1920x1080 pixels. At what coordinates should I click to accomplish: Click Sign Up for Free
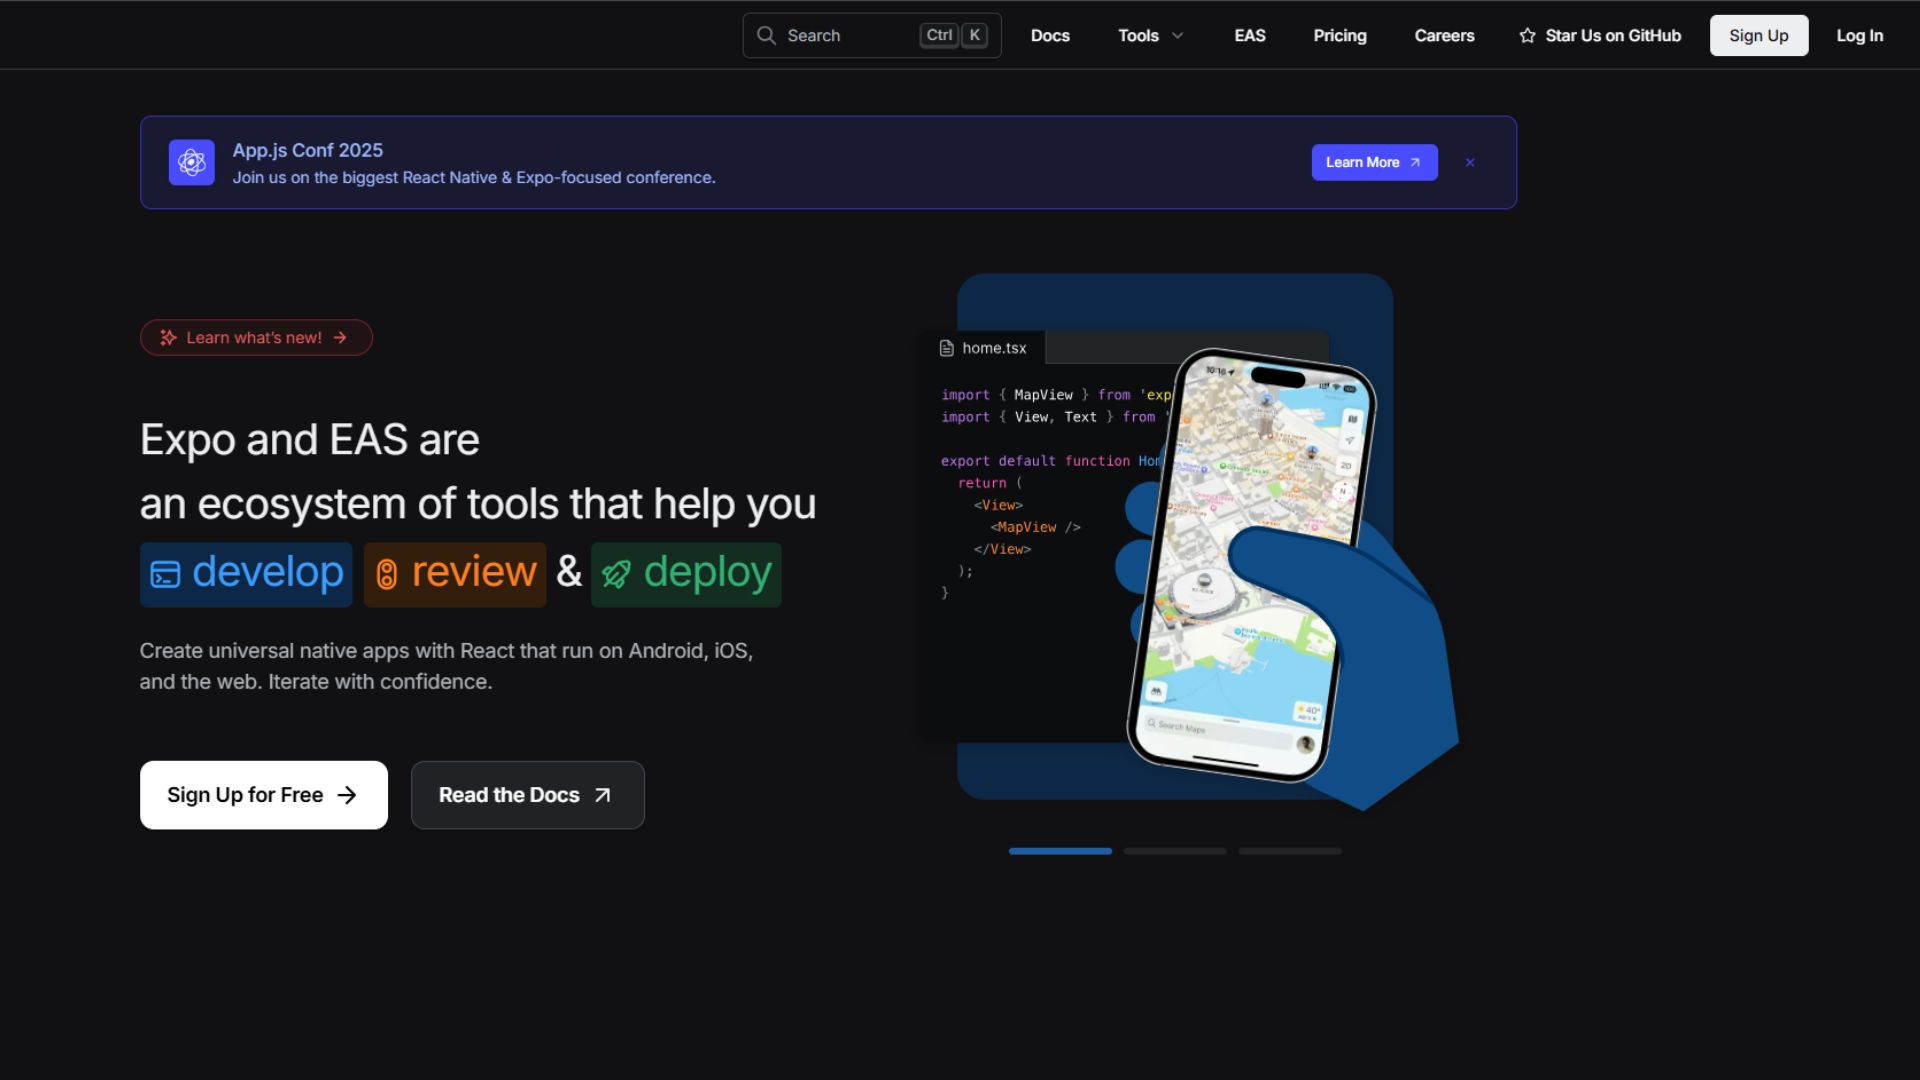263,795
